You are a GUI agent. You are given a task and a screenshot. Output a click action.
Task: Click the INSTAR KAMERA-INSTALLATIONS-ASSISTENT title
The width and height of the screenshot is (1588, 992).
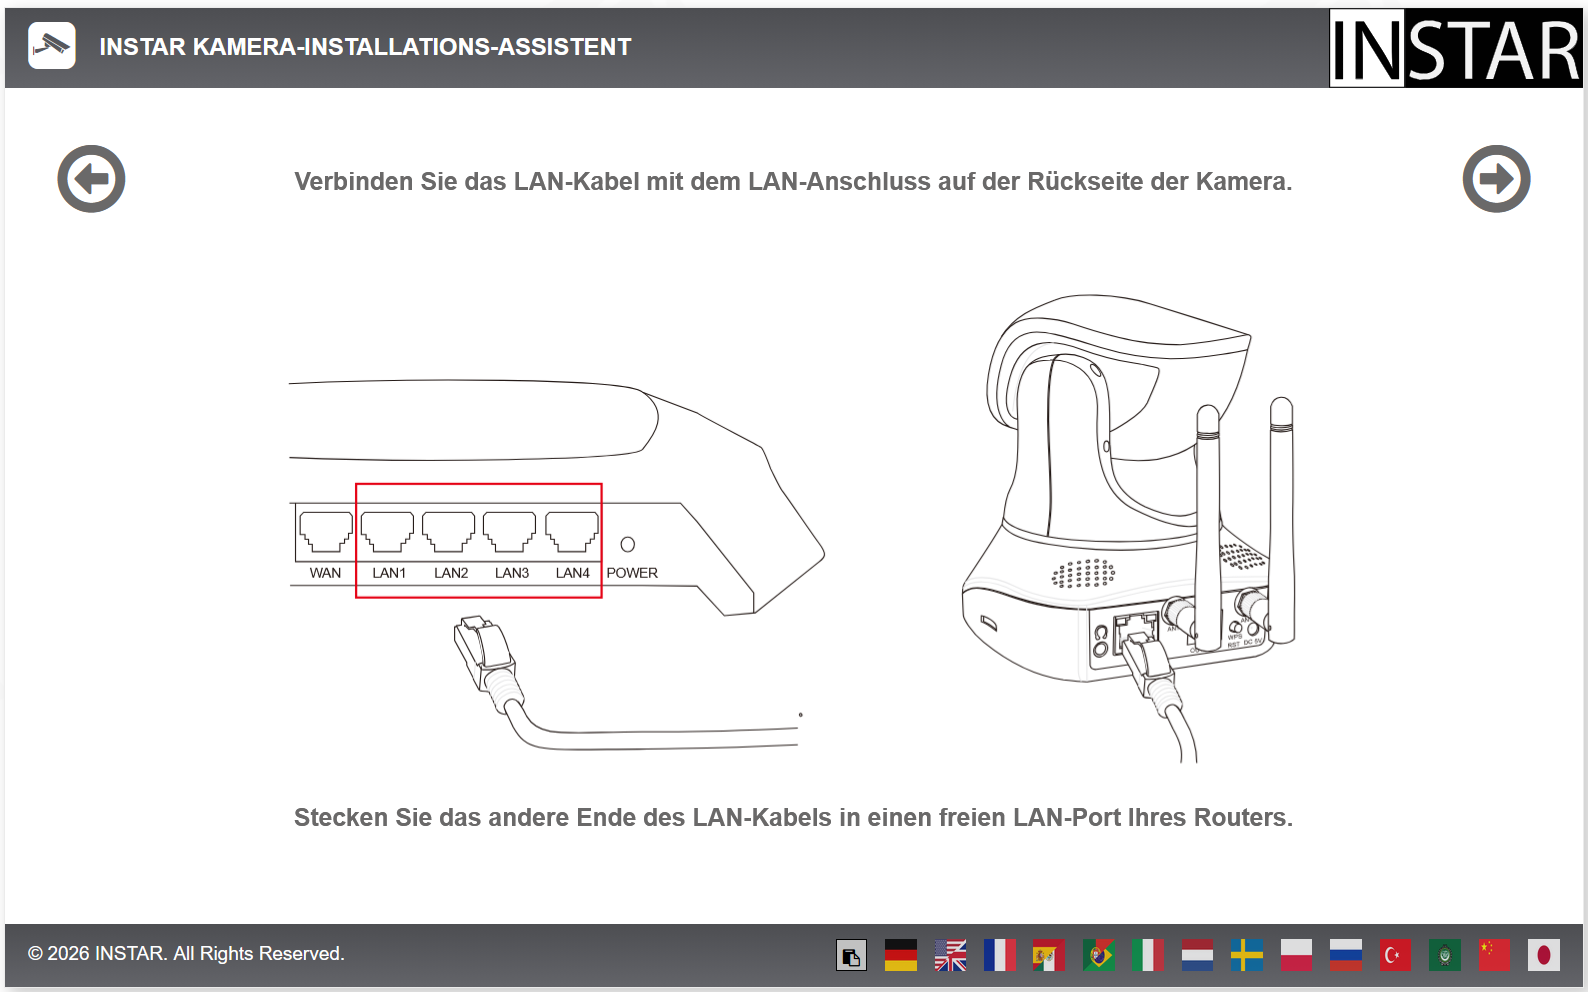tap(365, 47)
